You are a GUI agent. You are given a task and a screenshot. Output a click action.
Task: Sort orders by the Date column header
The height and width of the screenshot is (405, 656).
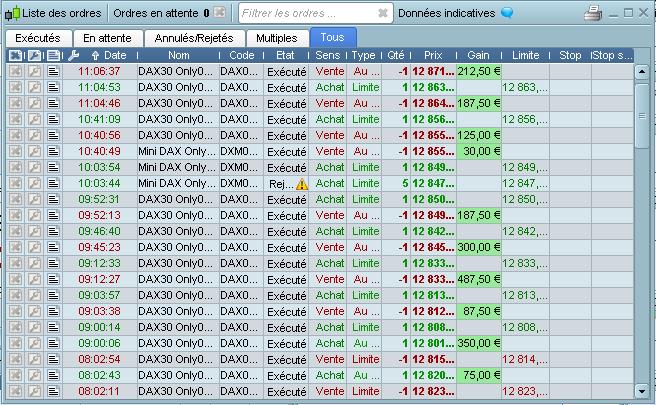(x=115, y=55)
